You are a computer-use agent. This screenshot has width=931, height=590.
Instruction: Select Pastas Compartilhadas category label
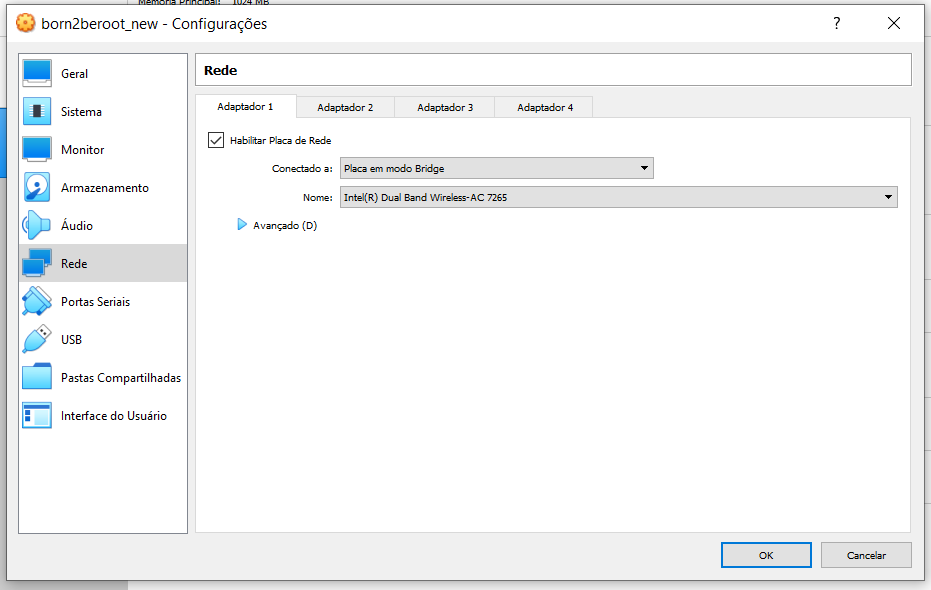click(121, 378)
